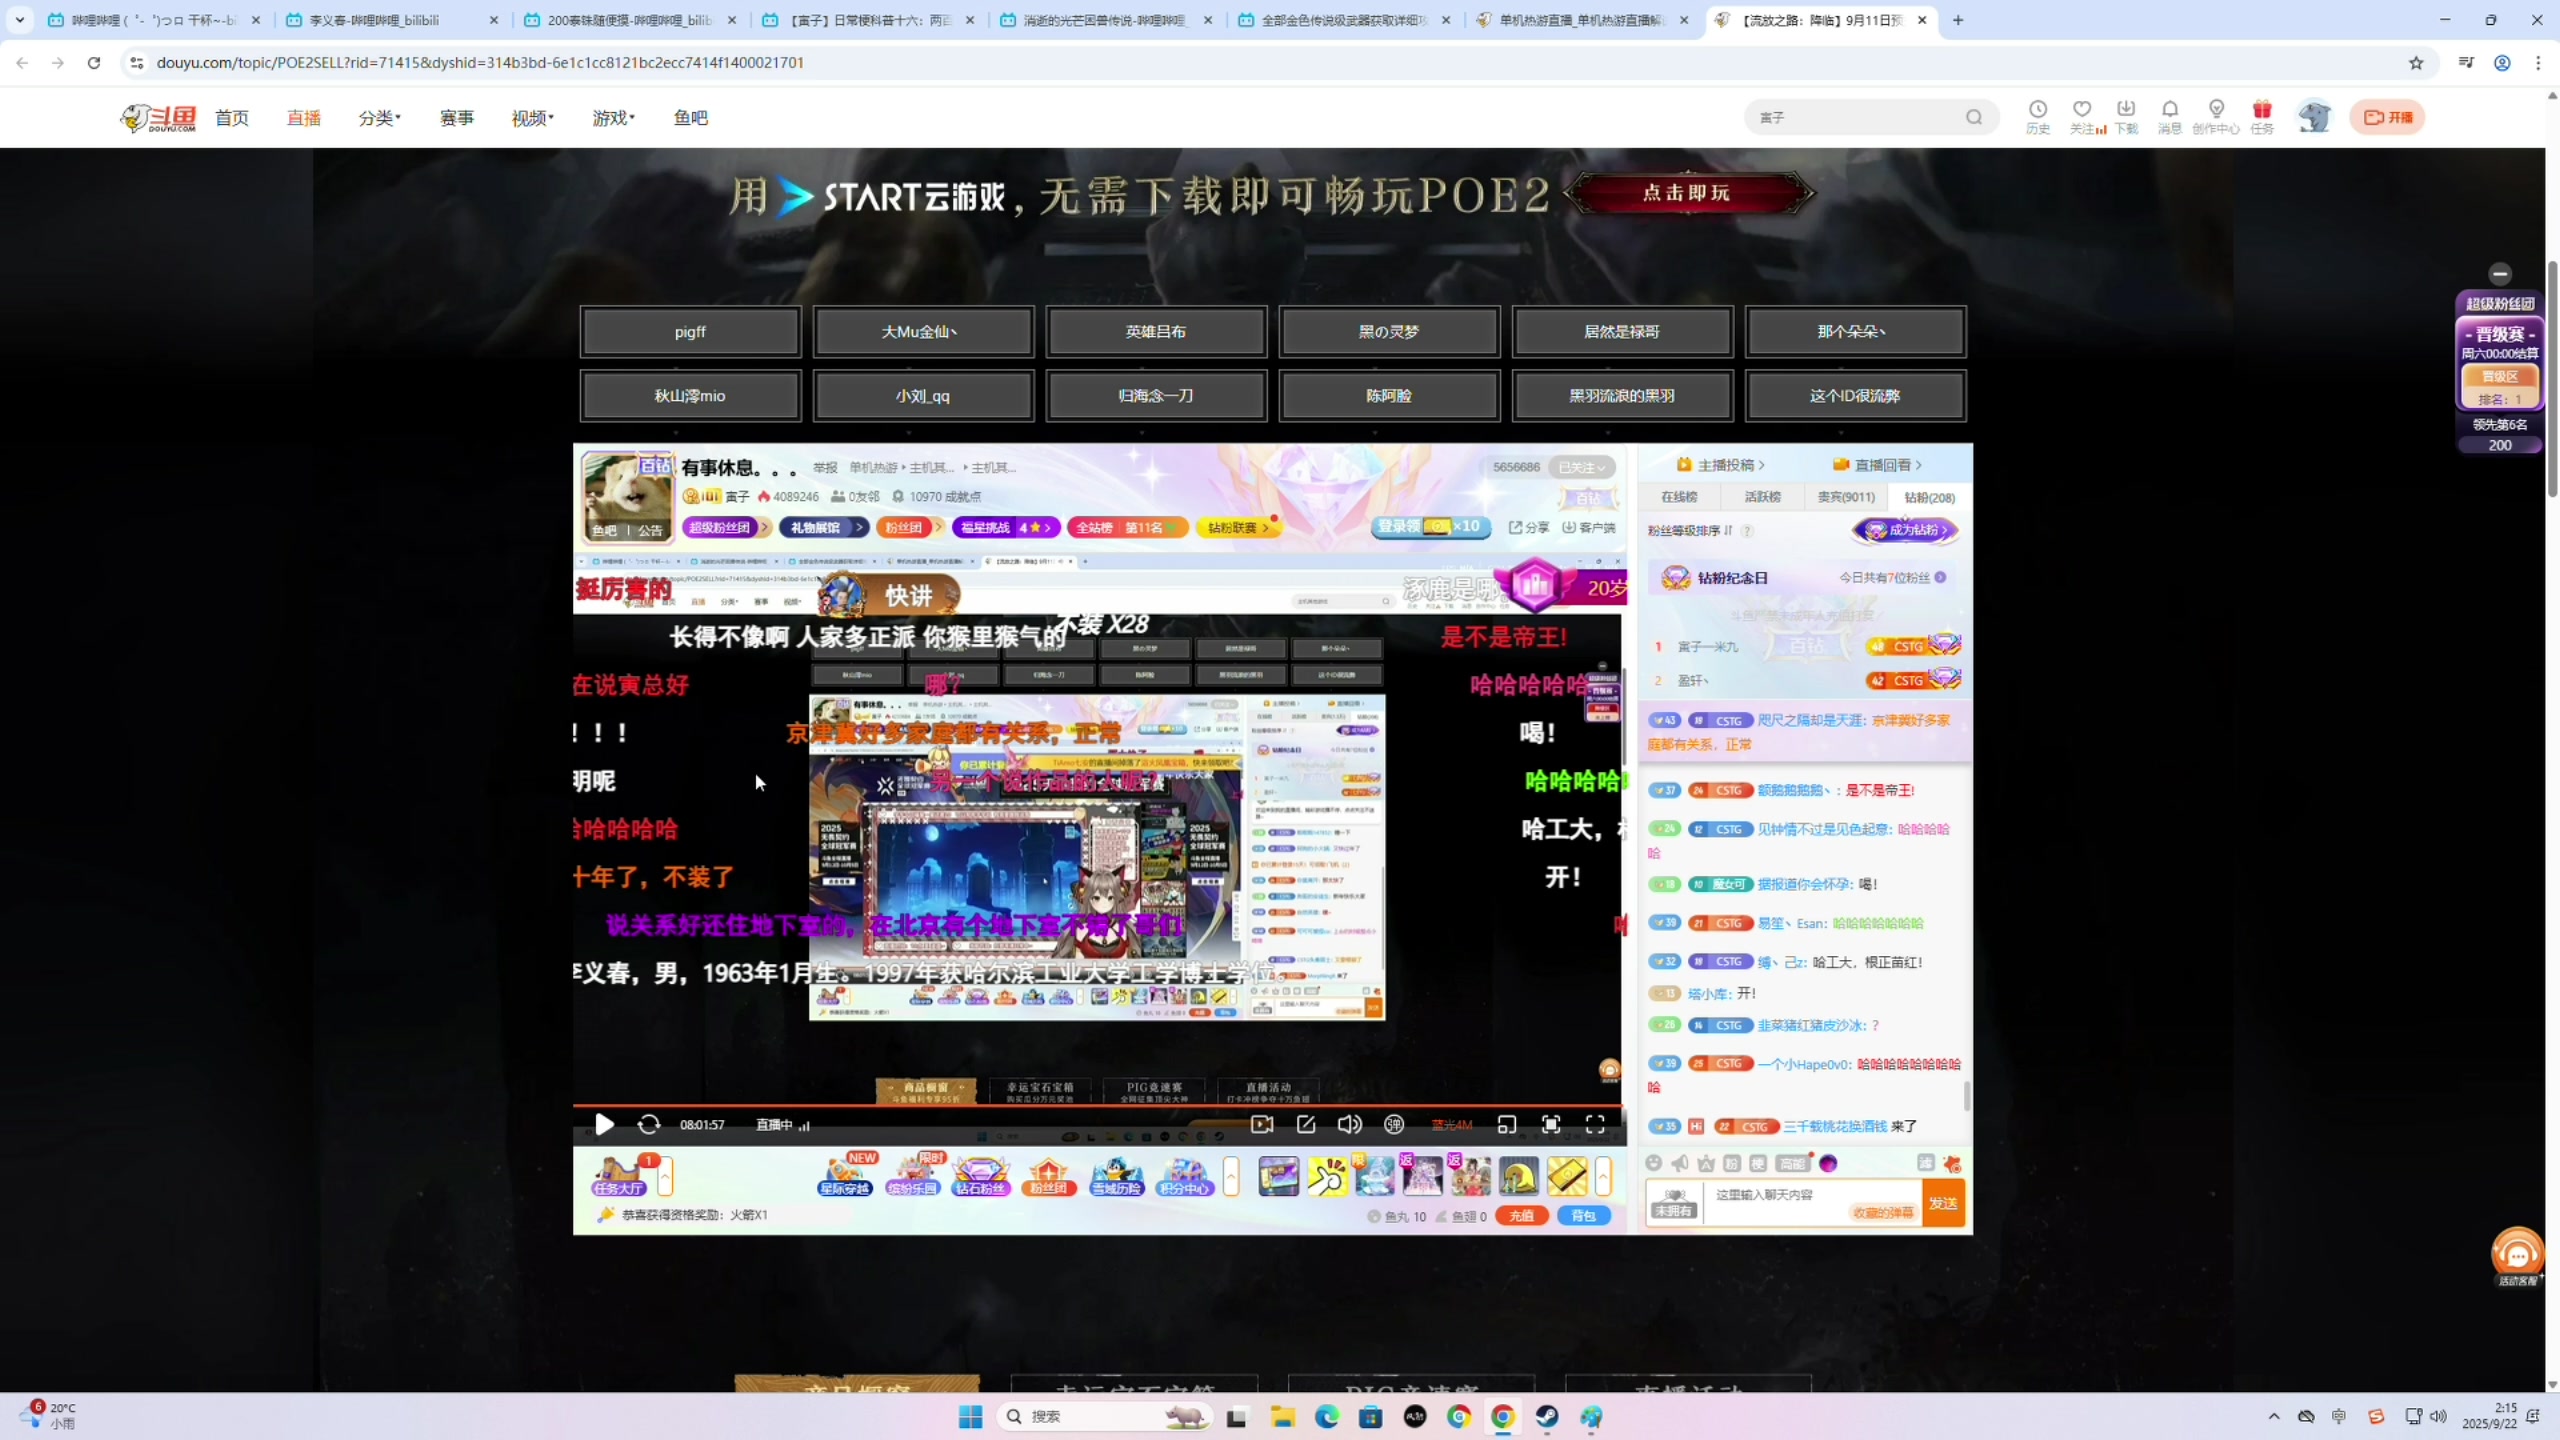Click the 已关注 follow dropdown
Screen dimensions: 2560x1440
click(x=1581, y=467)
